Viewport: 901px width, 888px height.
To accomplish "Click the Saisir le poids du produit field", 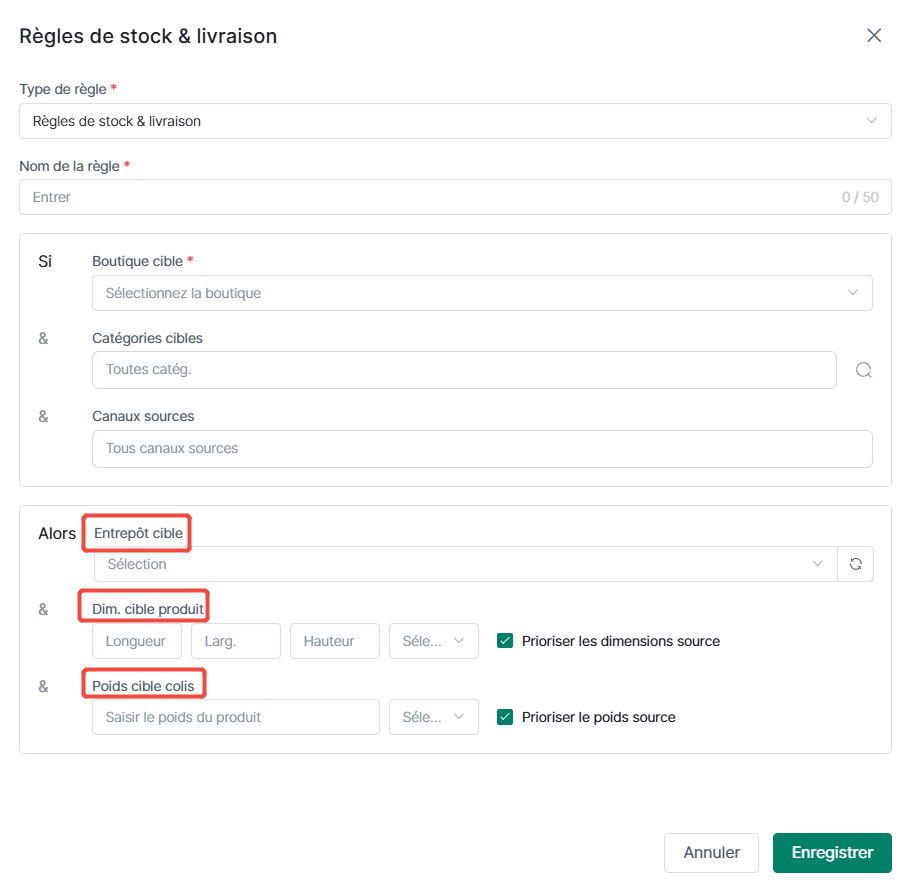I will click(x=236, y=717).
